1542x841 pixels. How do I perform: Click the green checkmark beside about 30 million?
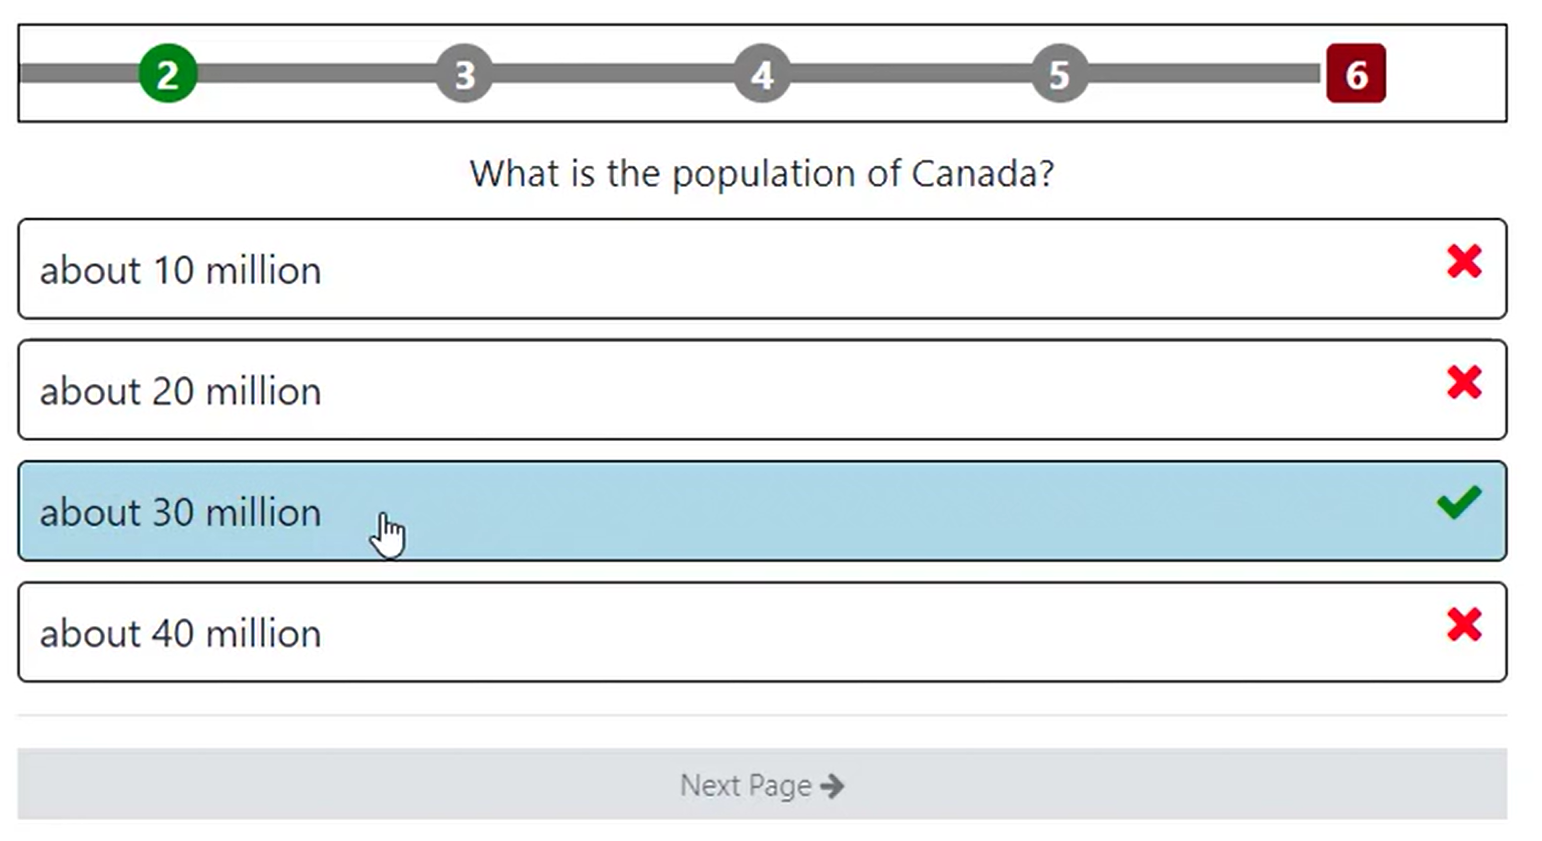tap(1459, 502)
